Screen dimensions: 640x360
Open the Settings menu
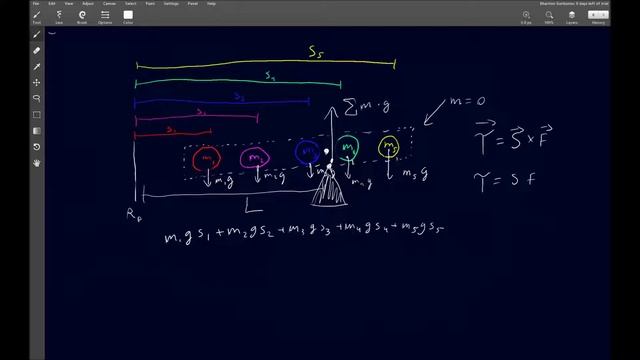coord(171,4)
